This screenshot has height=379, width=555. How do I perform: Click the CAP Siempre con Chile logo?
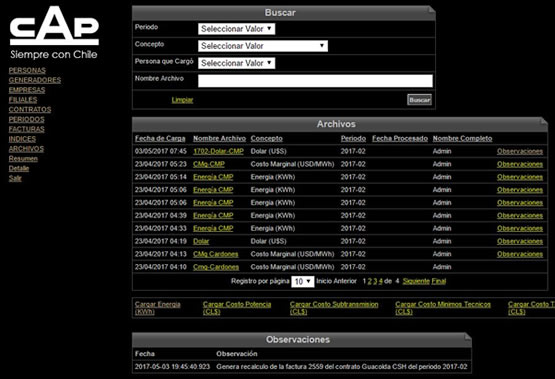(x=54, y=33)
